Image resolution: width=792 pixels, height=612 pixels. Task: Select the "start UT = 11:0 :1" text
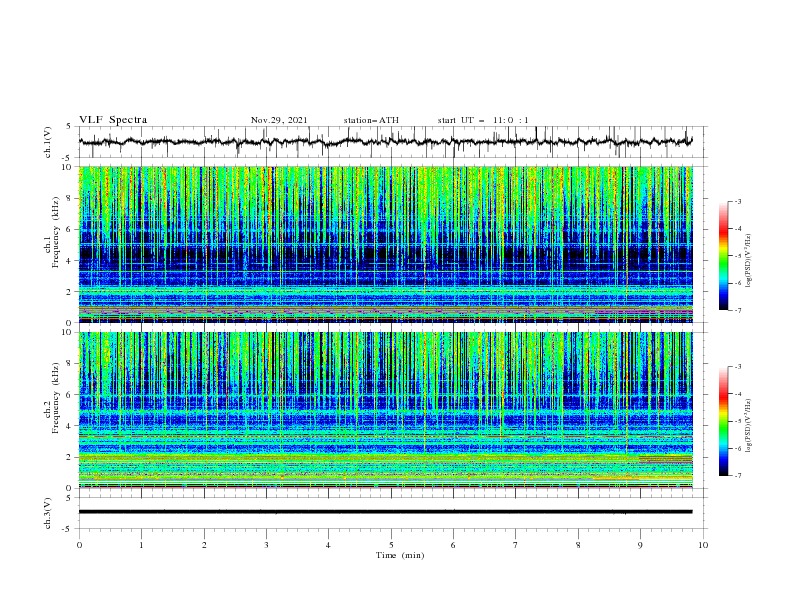483,120
